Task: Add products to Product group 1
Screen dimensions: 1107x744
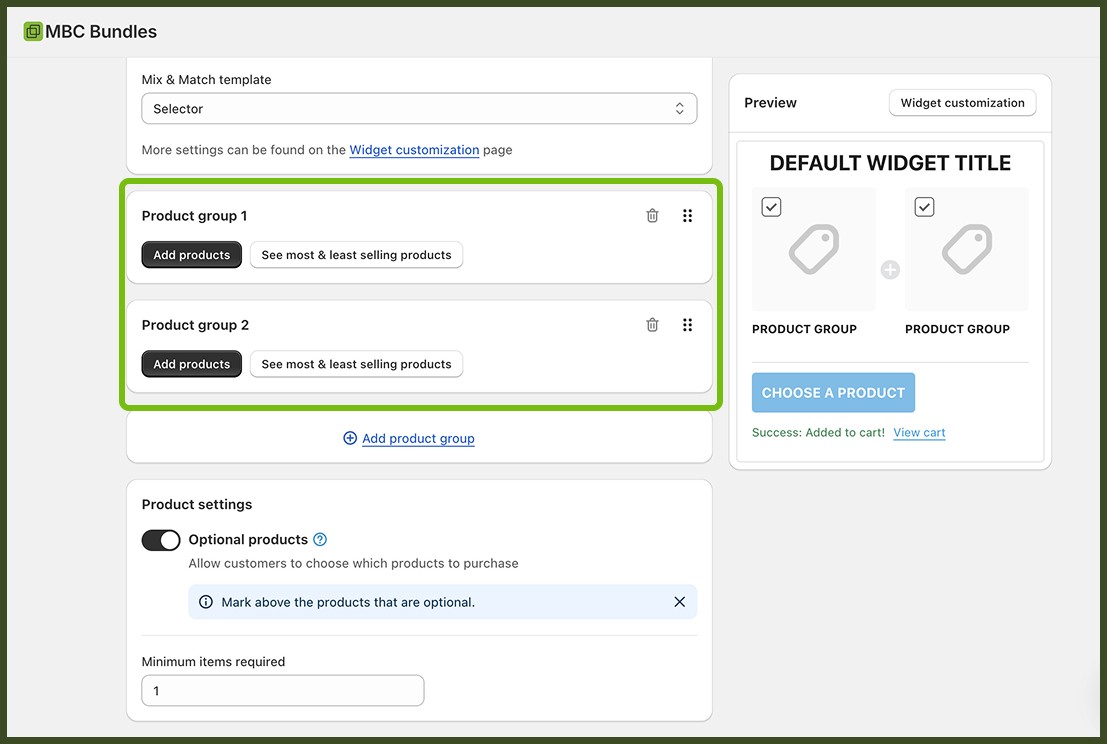Action: click(x=191, y=254)
